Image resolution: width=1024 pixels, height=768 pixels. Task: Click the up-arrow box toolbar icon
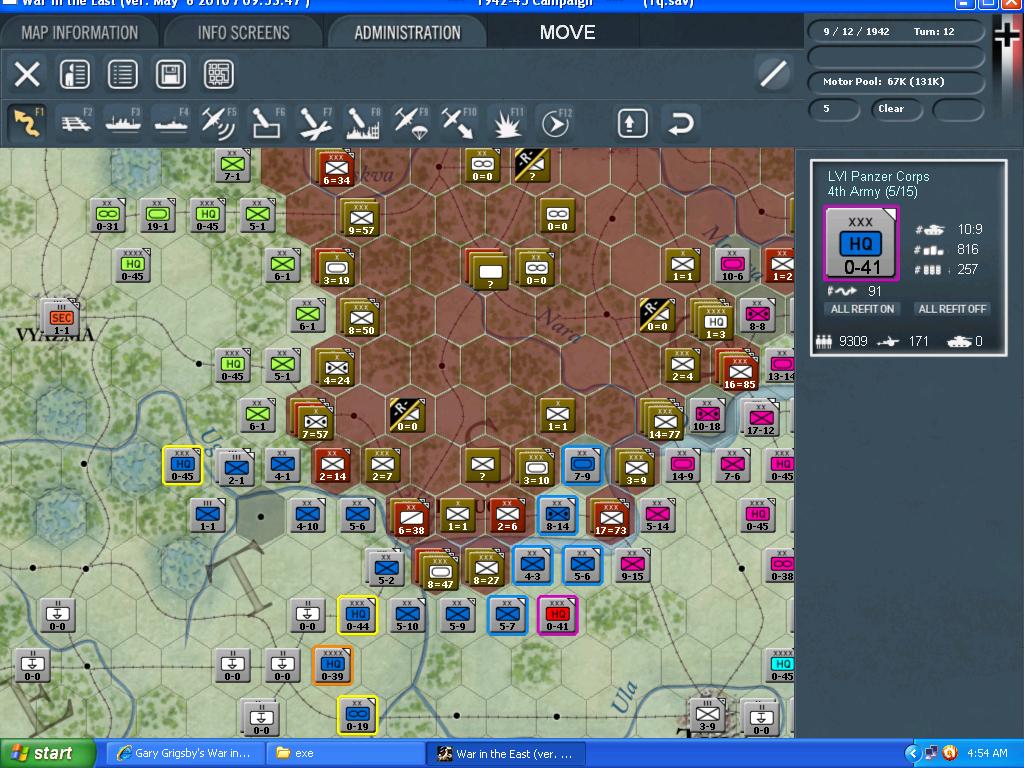coord(632,123)
